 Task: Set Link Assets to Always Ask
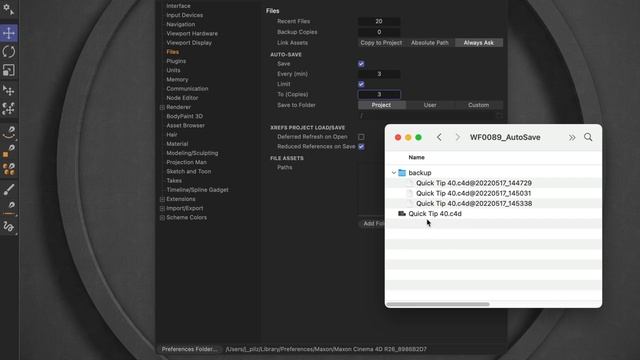478,43
